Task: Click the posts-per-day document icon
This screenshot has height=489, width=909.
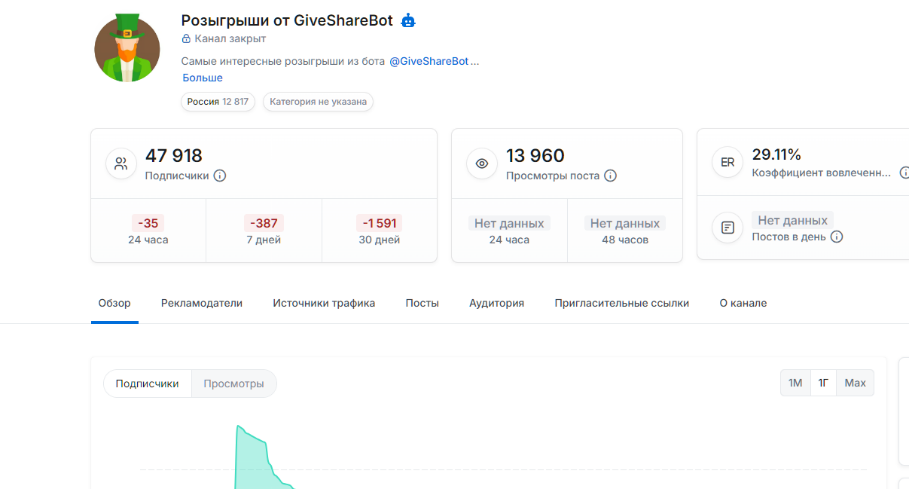Action: 728,228
